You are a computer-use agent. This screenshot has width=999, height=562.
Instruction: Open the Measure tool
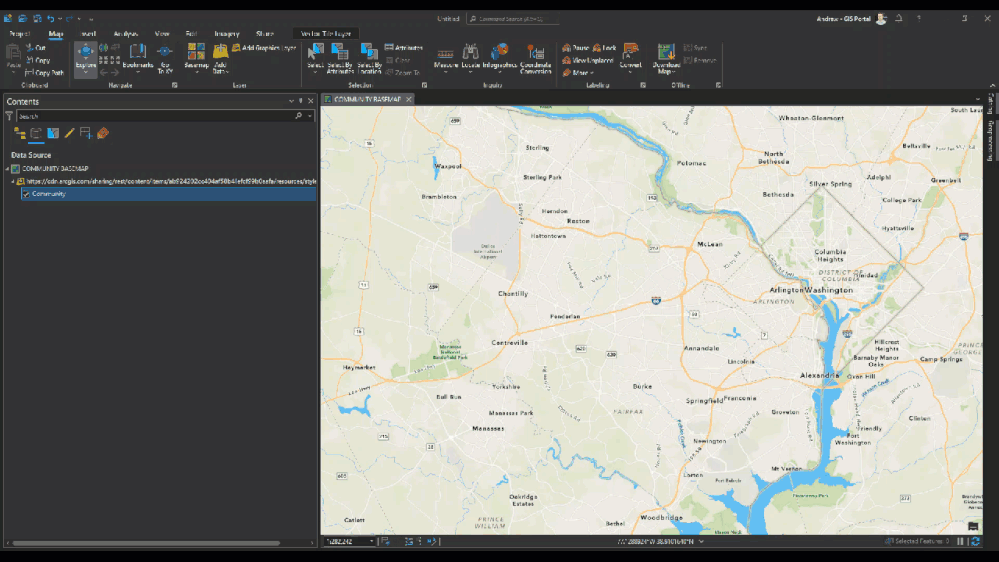pos(445,55)
